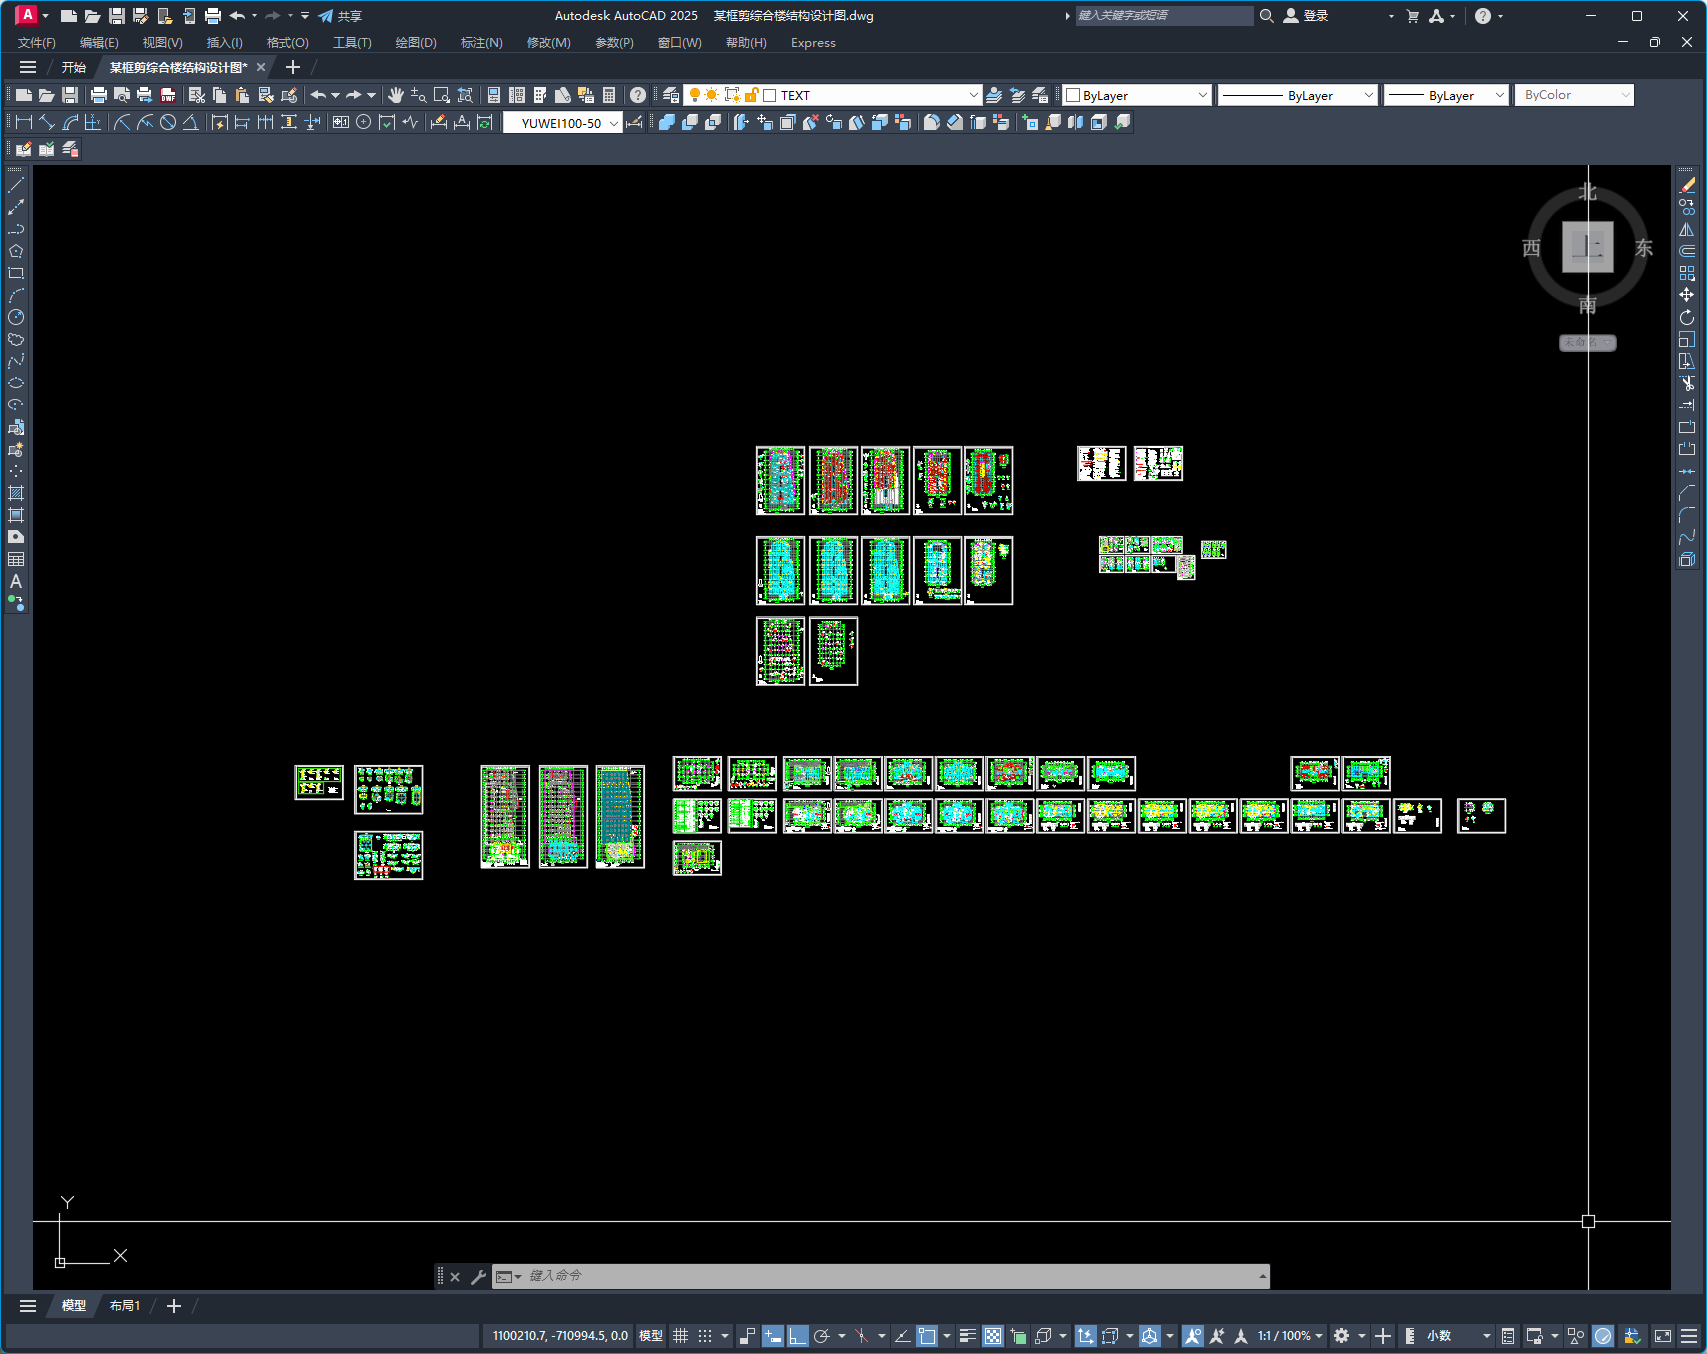Toggle snap mode dots in status bar
This screenshot has width=1707, height=1354.
(x=705, y=1336)
